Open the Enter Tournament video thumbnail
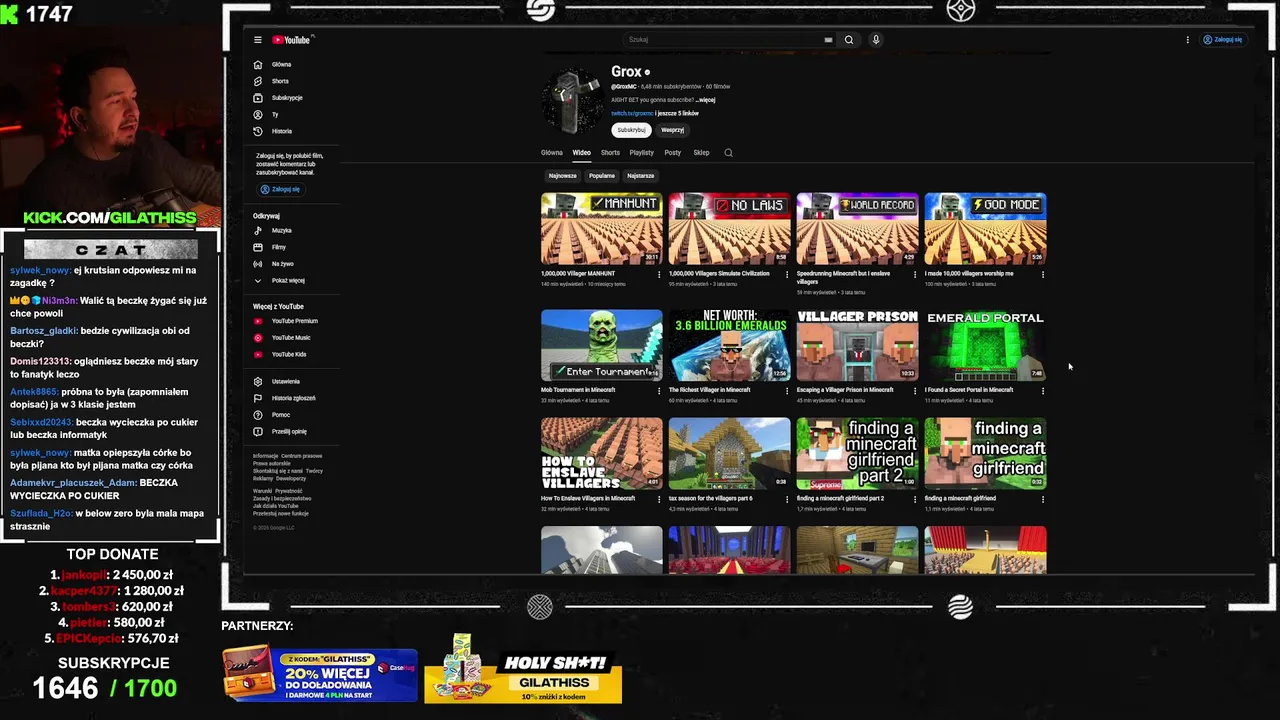Screen dimensions: 1280x720 (x=602, y=345)
